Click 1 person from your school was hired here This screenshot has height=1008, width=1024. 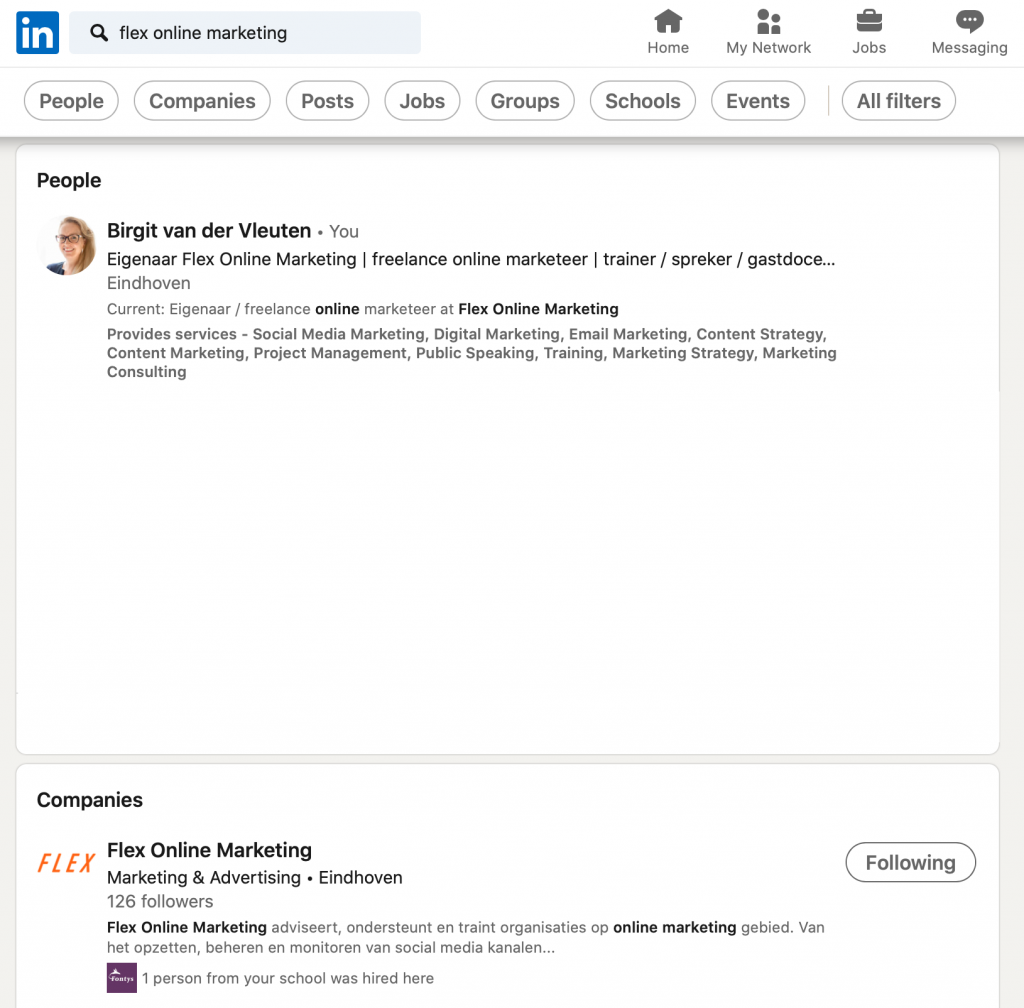288,978
